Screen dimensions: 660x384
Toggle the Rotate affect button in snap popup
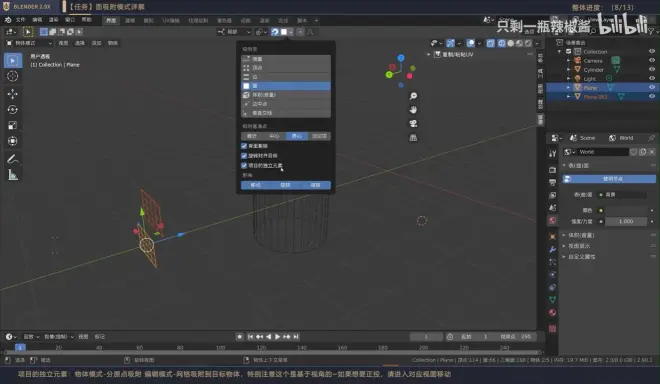285,185
